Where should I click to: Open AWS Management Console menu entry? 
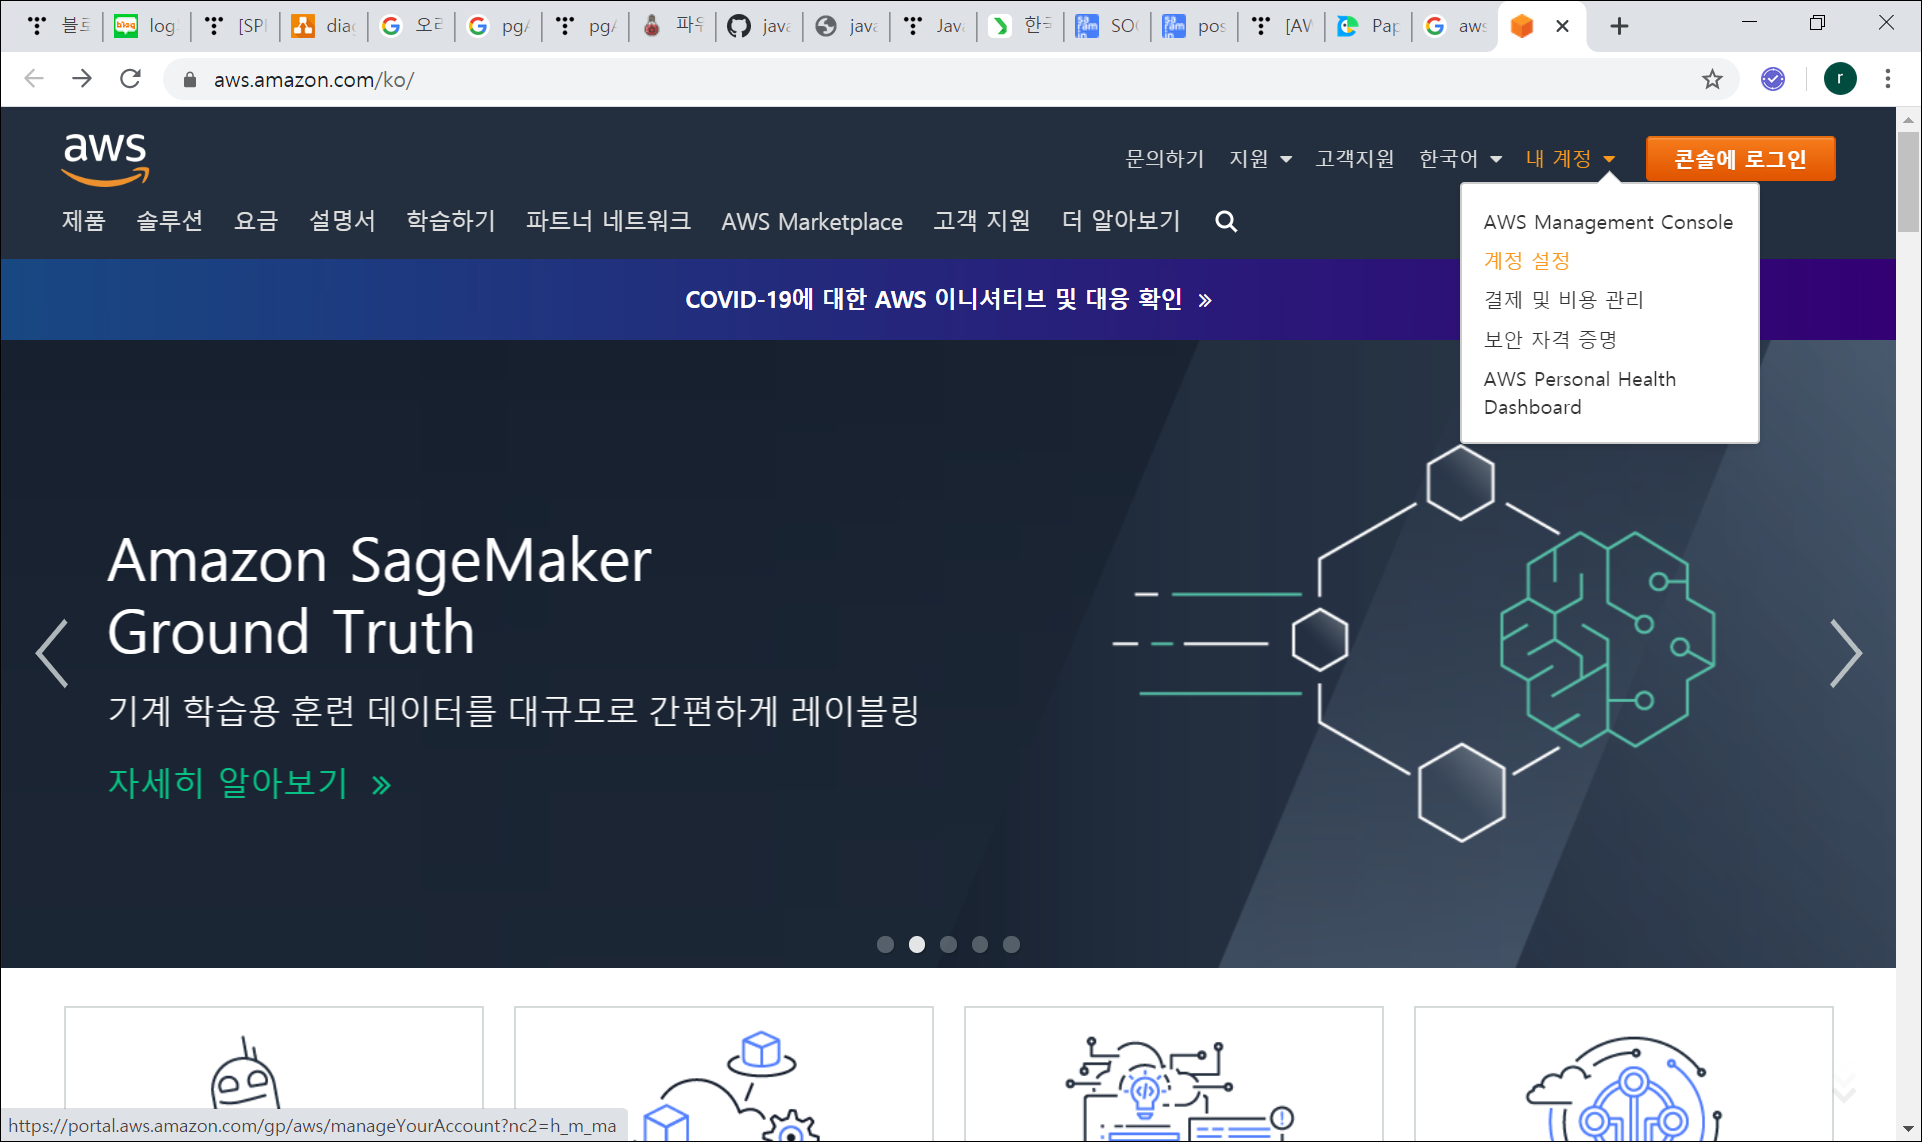click(x=1608, y=222)
